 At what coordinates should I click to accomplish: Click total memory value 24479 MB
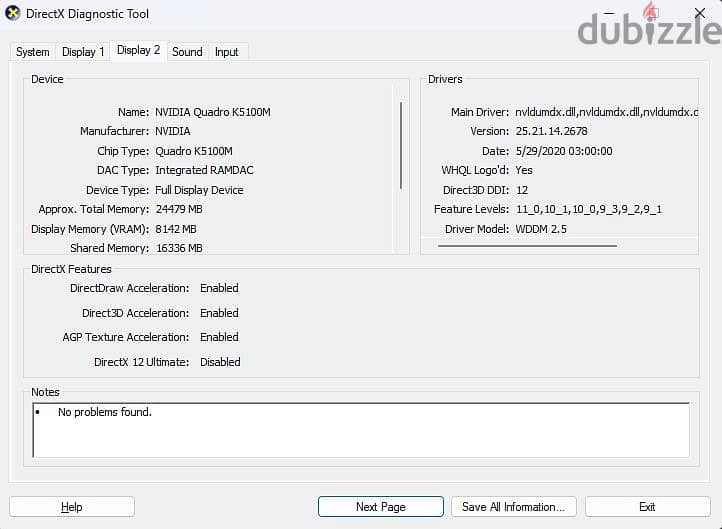pos(179,209)
